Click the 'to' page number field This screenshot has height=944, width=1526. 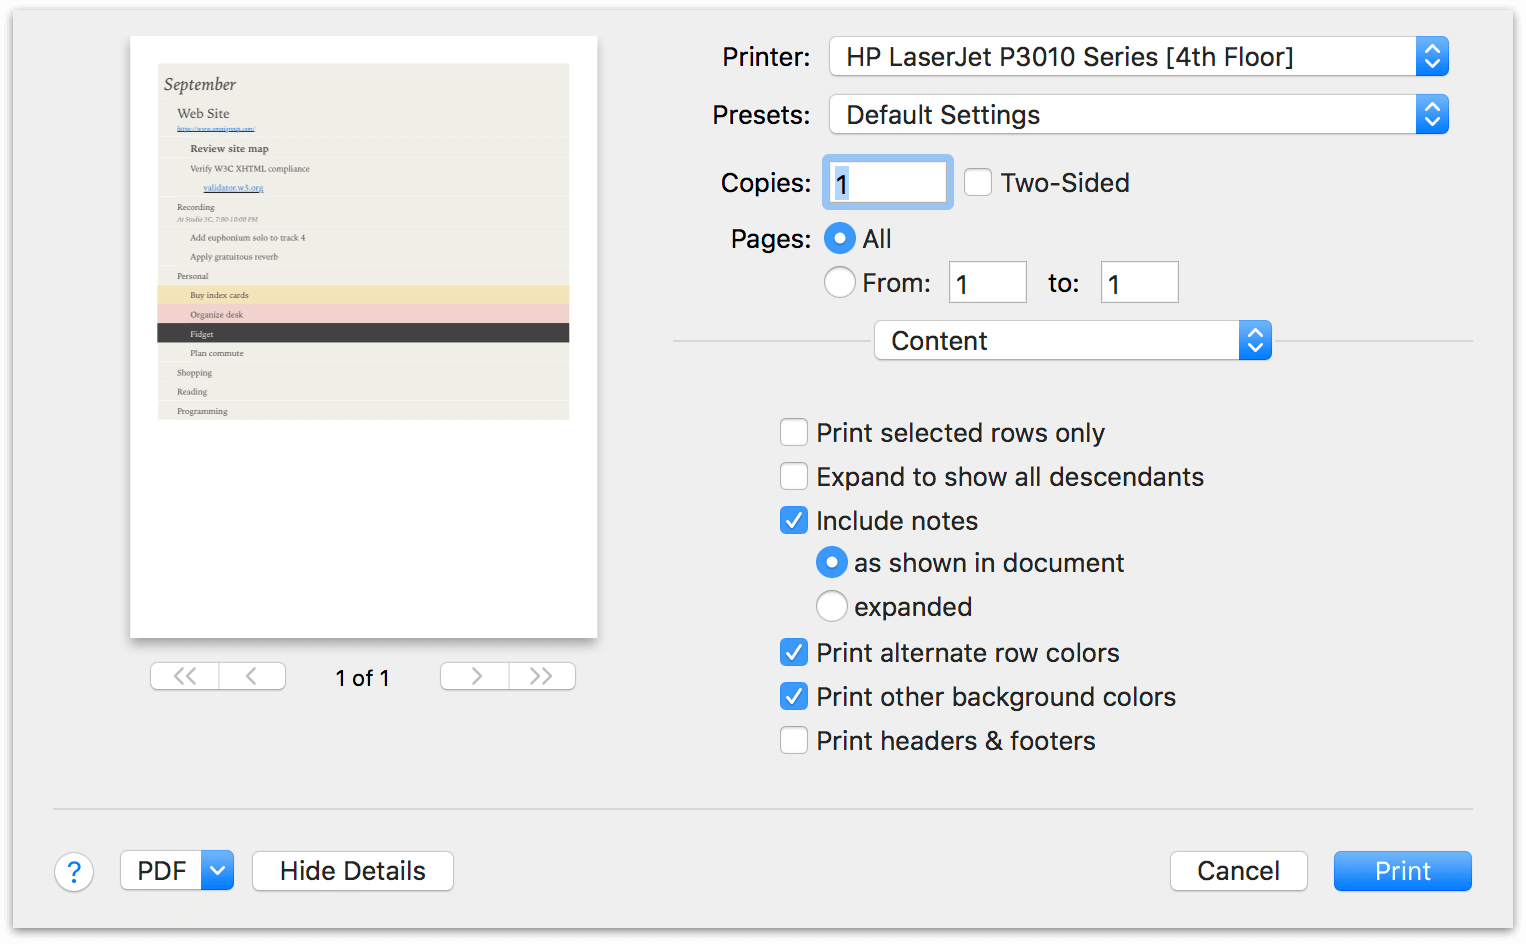[x=1140, y=282]
